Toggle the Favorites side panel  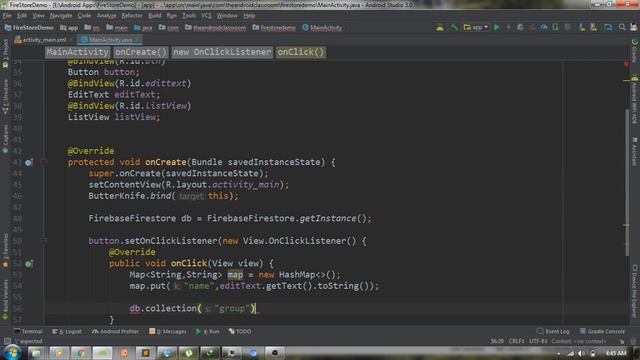pyautogui.click(x=5, y=250)
